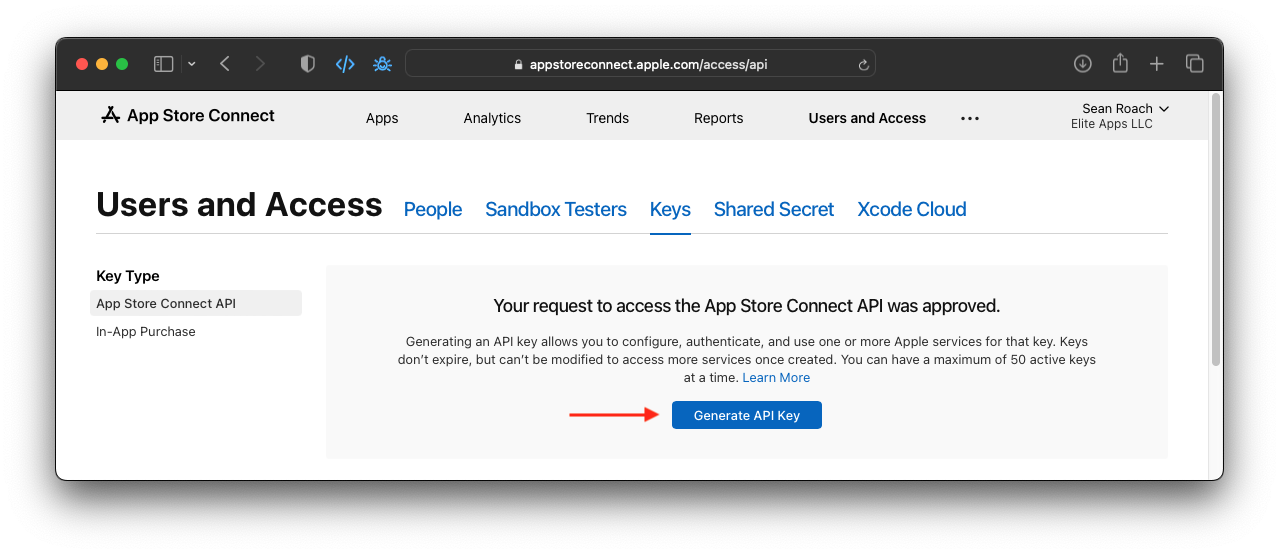1279x554 pixels.
Task: Switch to the People tab
Action: [x=433, y=210]
